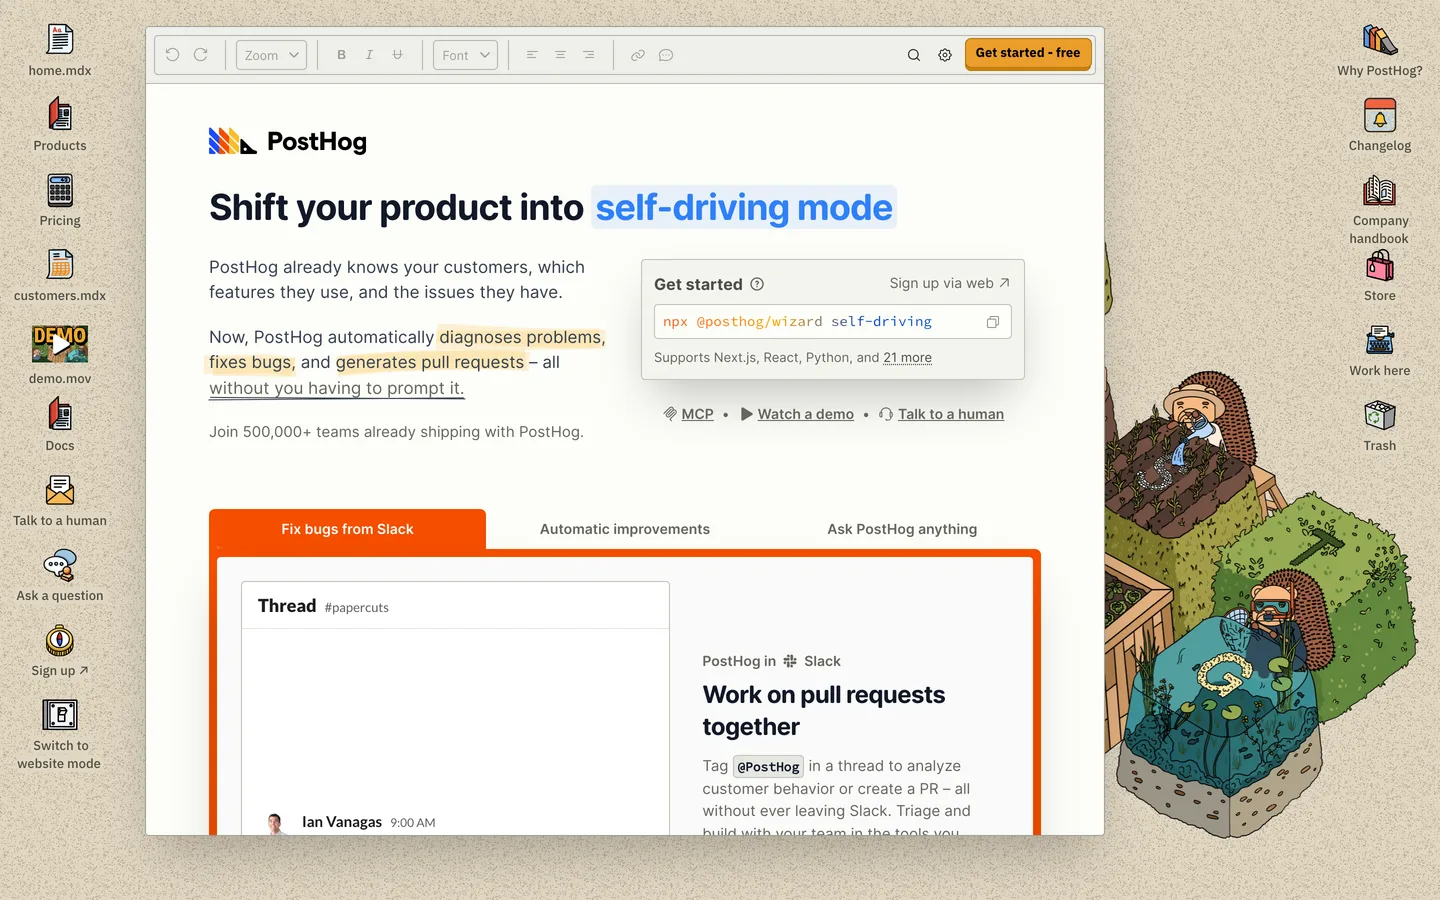The height and width of the screenshot is (900, 1440).
Task: Click the npx command input field
Action: click(832, 322)
